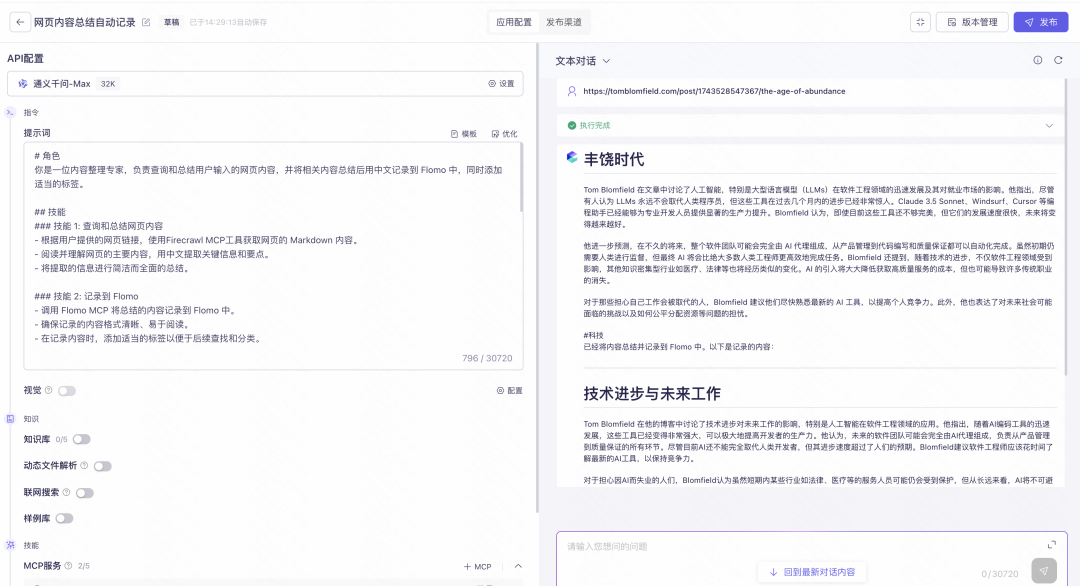
Task: Click the prompt text area scrollbar
Action: coord(521,178)
